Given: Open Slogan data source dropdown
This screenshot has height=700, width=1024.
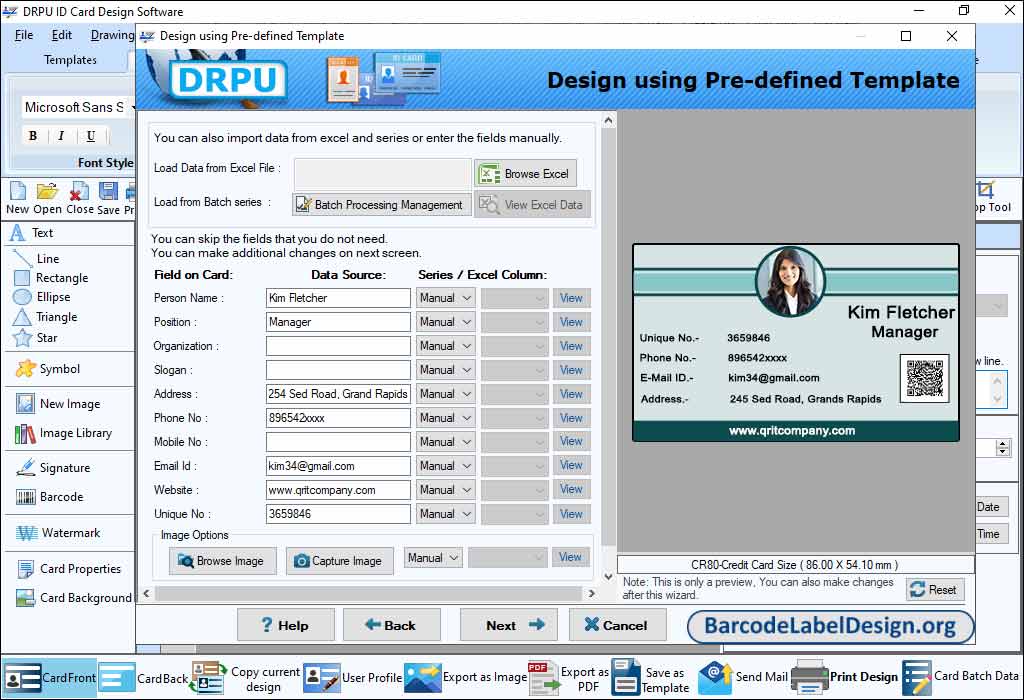Looking at the screenshot, I should (445, 370).
